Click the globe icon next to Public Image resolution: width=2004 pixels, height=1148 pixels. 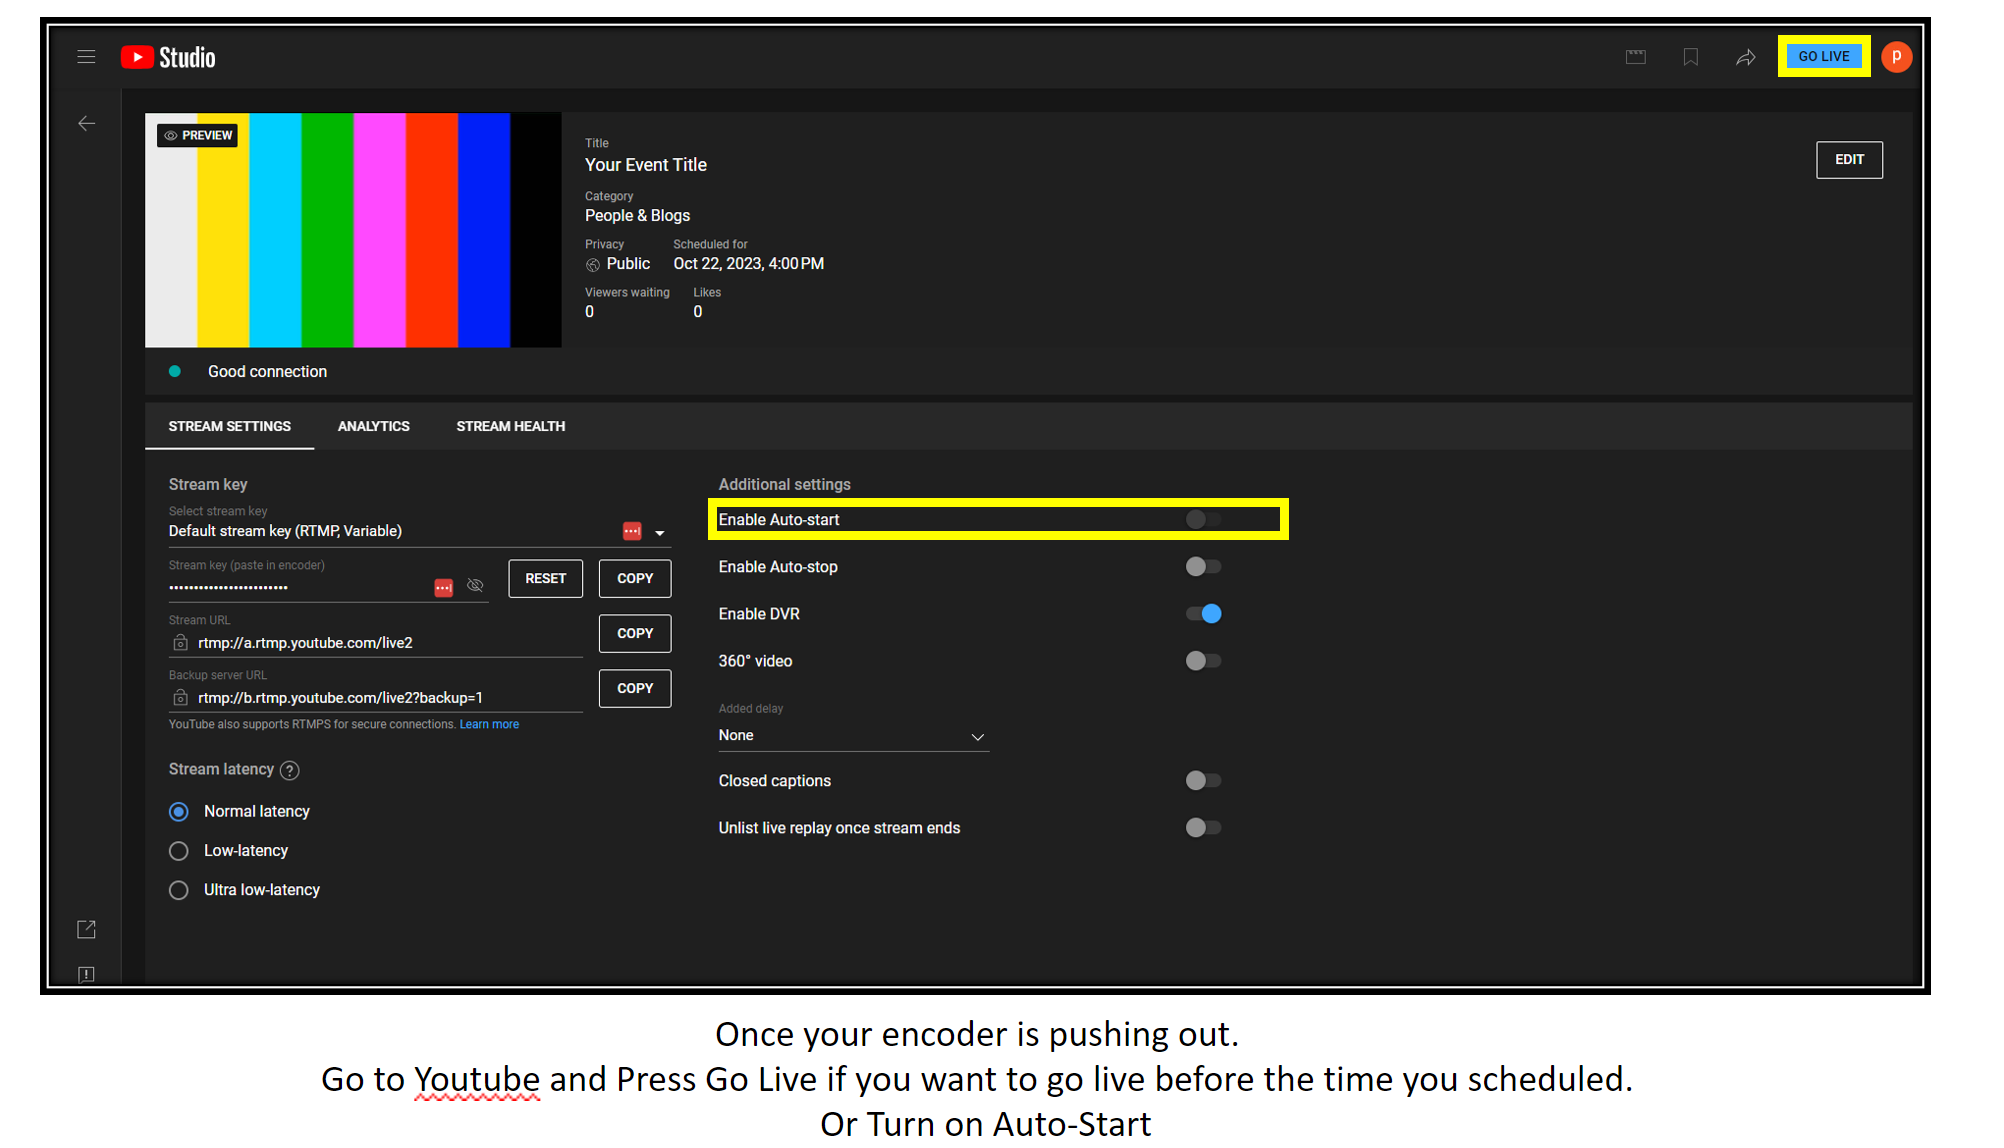tap(593, 265)
